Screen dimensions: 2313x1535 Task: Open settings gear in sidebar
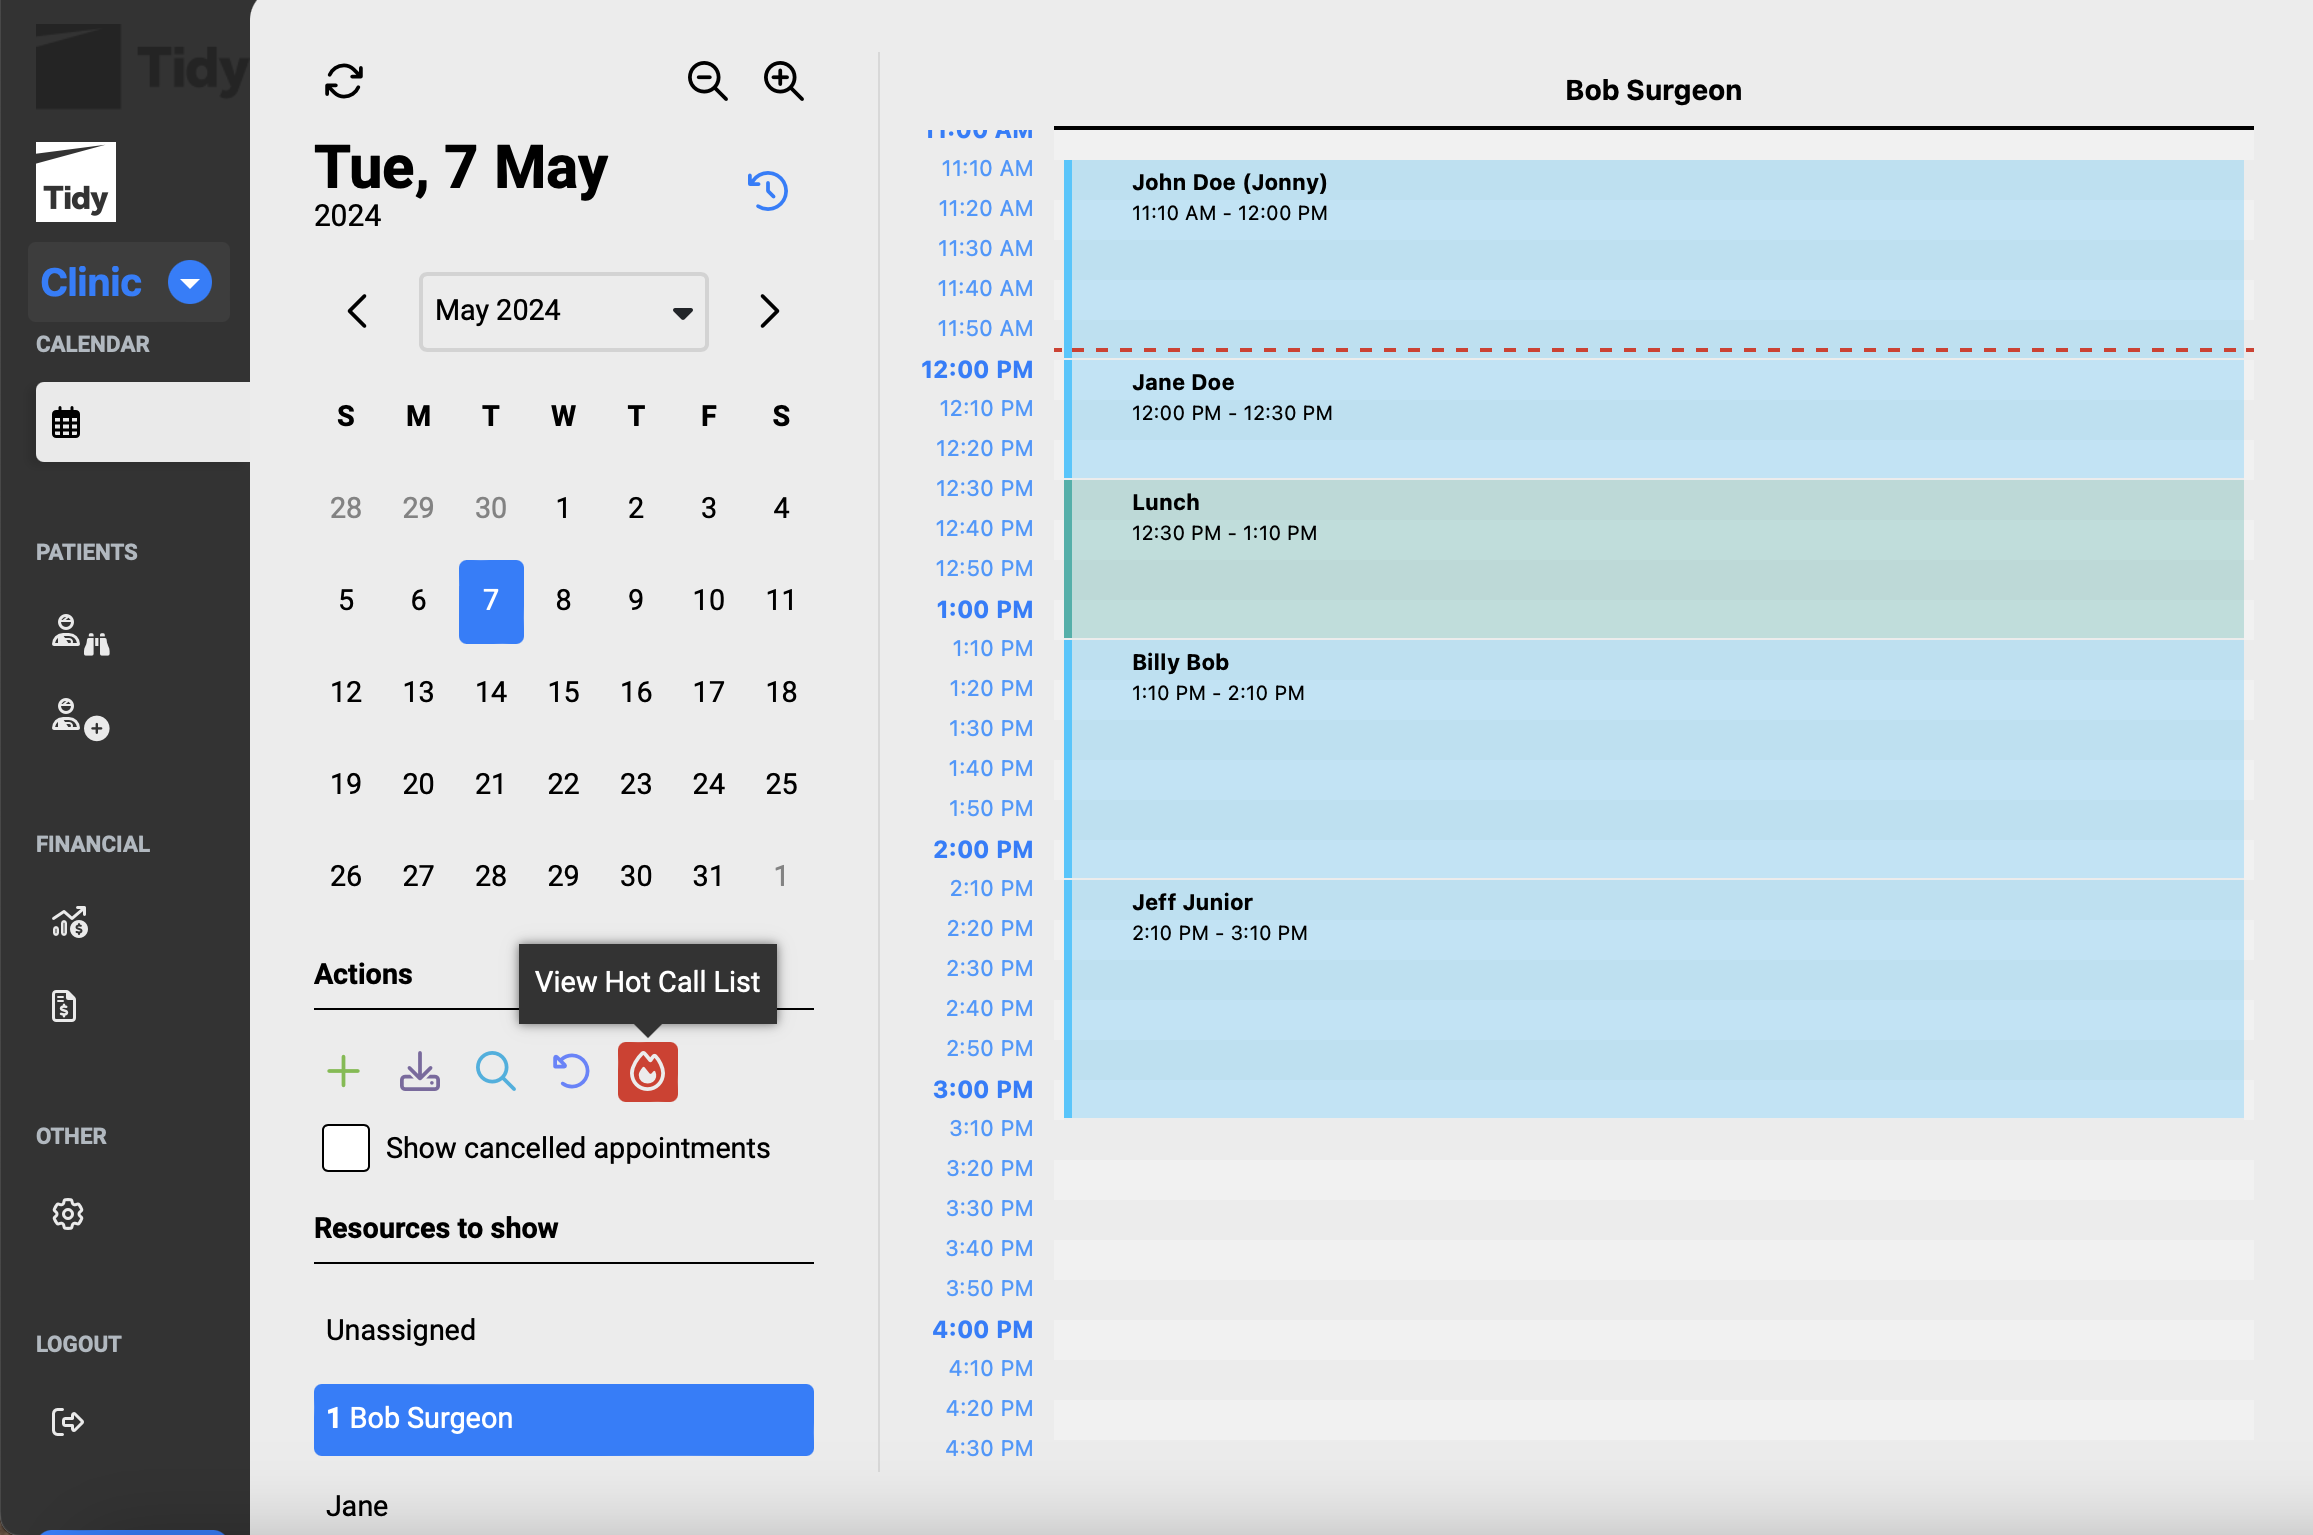(68, 1214)
